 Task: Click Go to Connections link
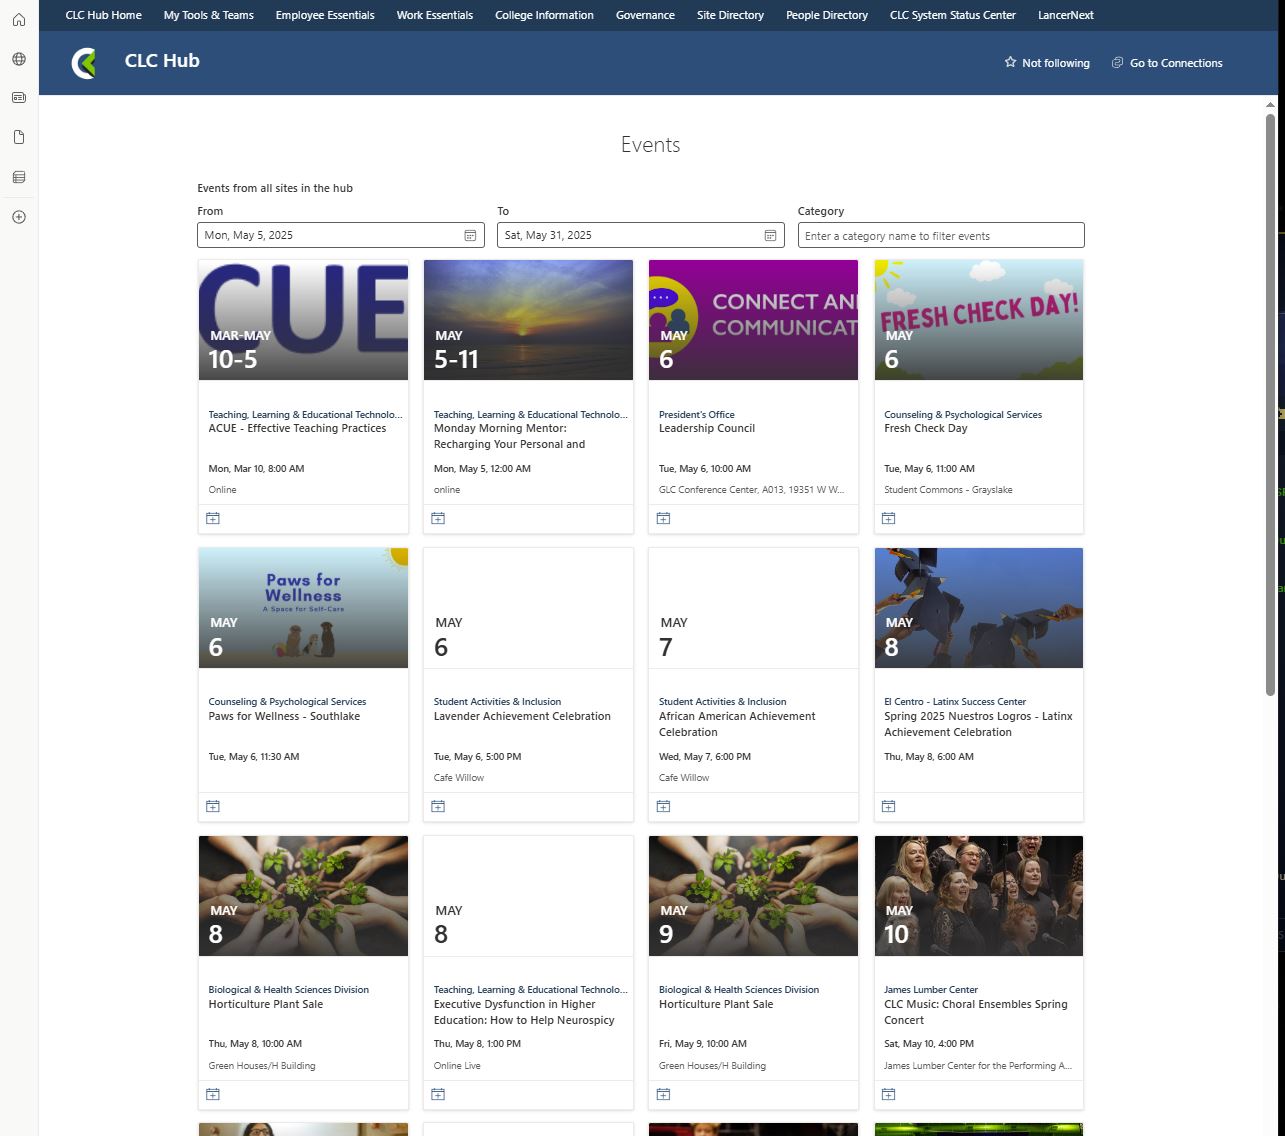pyautogui.click(x=1167, y=63)
